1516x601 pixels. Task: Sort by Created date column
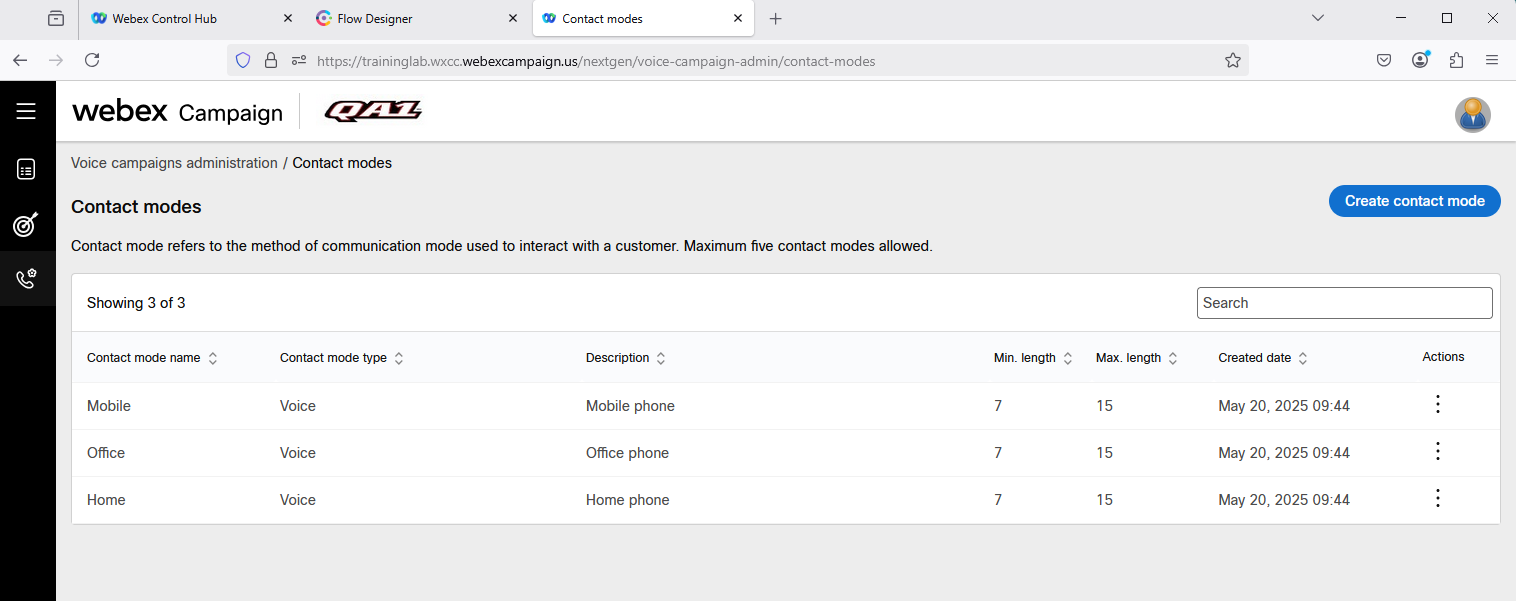point(1302,358)
